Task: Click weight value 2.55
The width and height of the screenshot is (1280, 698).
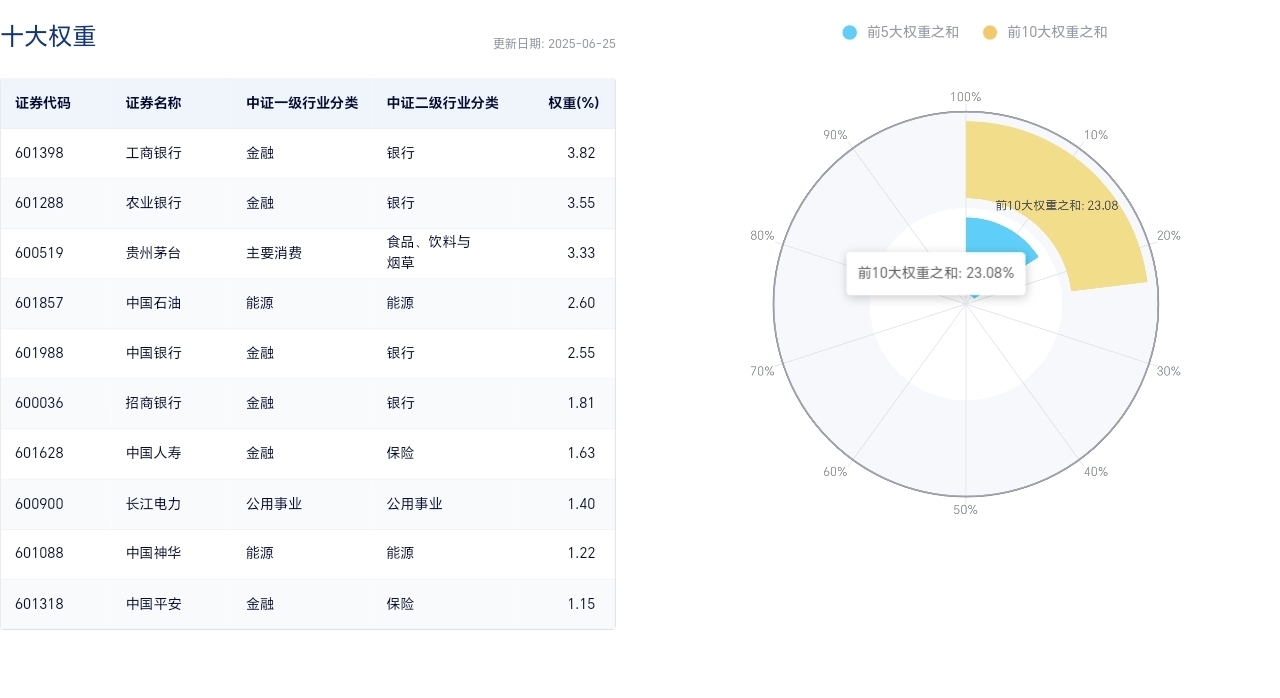Action: pos(581,353)
